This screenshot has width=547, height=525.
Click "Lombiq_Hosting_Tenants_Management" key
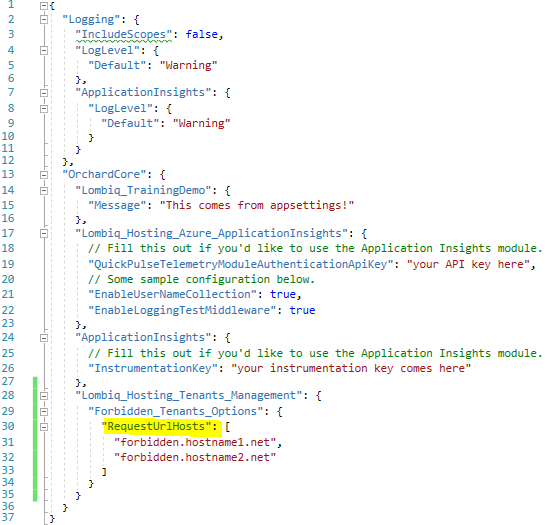[189, 395]
